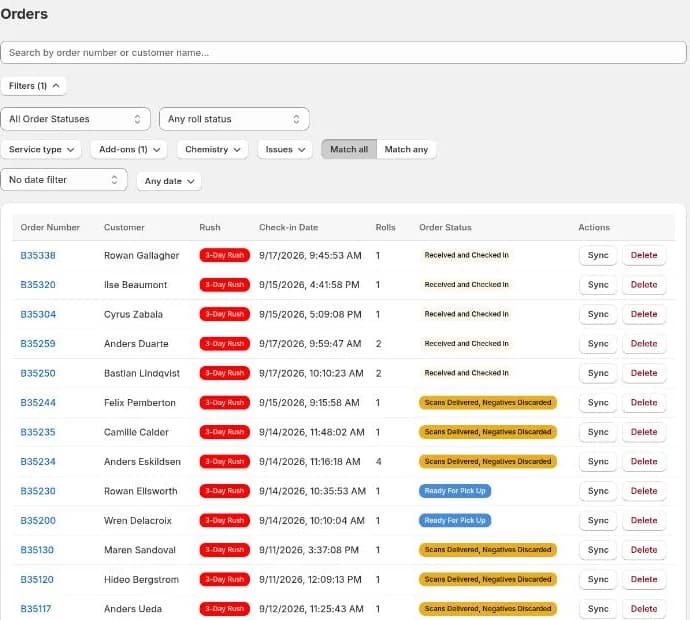Screen dimensions: 690x620
Task: Delete Ilse Beaumont's order
Action: click(644, 285)
